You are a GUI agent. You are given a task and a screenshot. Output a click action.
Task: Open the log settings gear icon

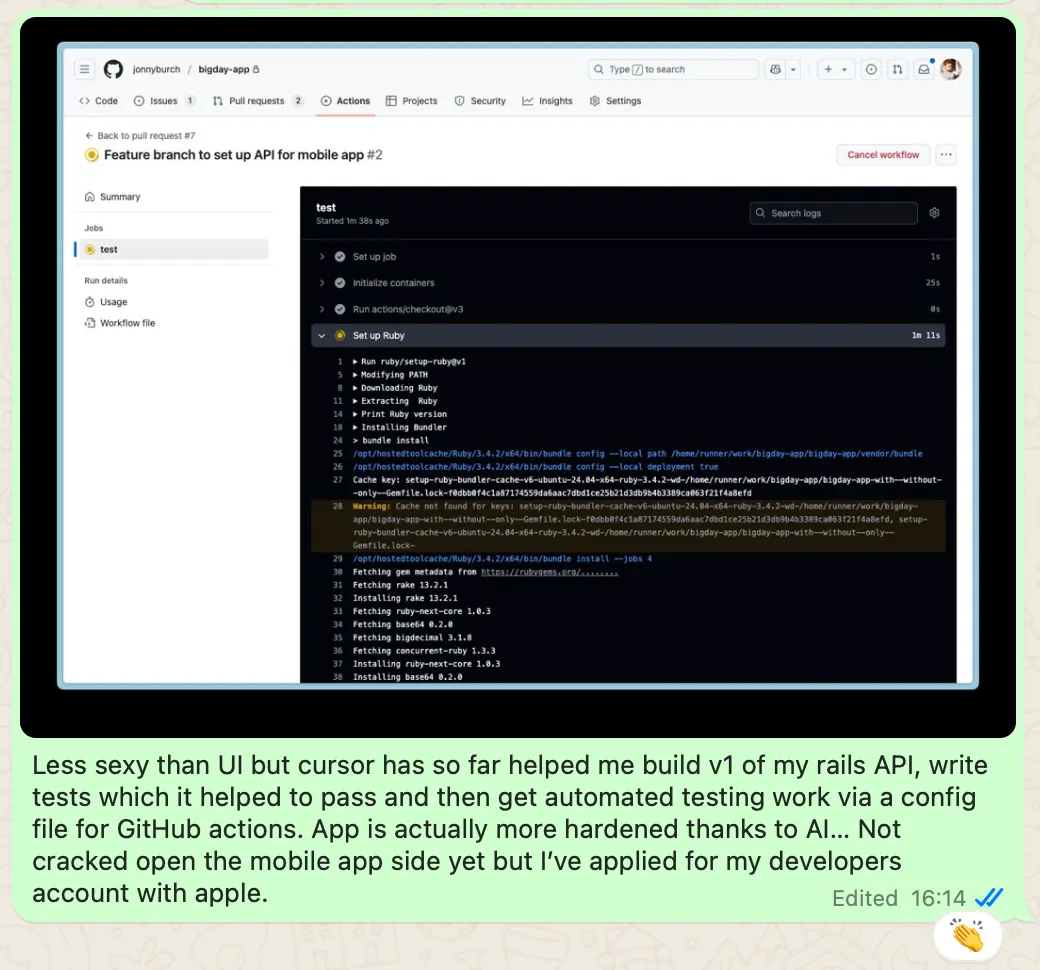934,213
